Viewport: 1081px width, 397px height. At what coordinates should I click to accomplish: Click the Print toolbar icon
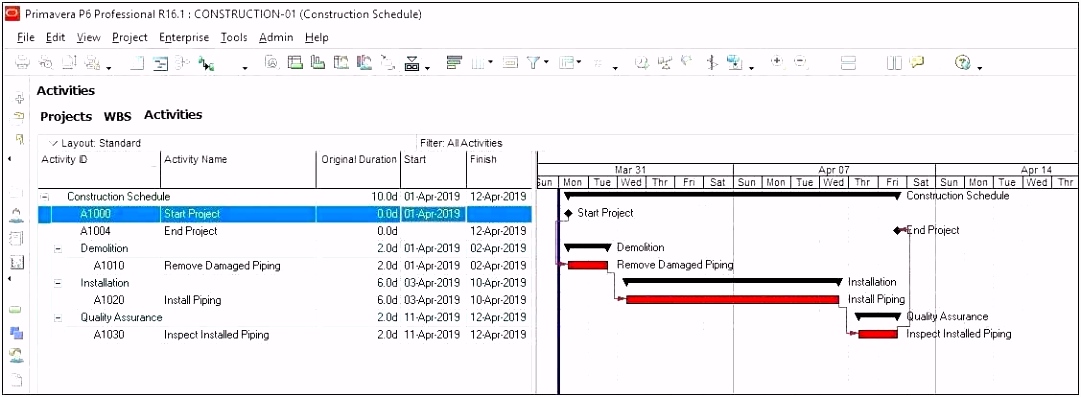coord(22,63)
